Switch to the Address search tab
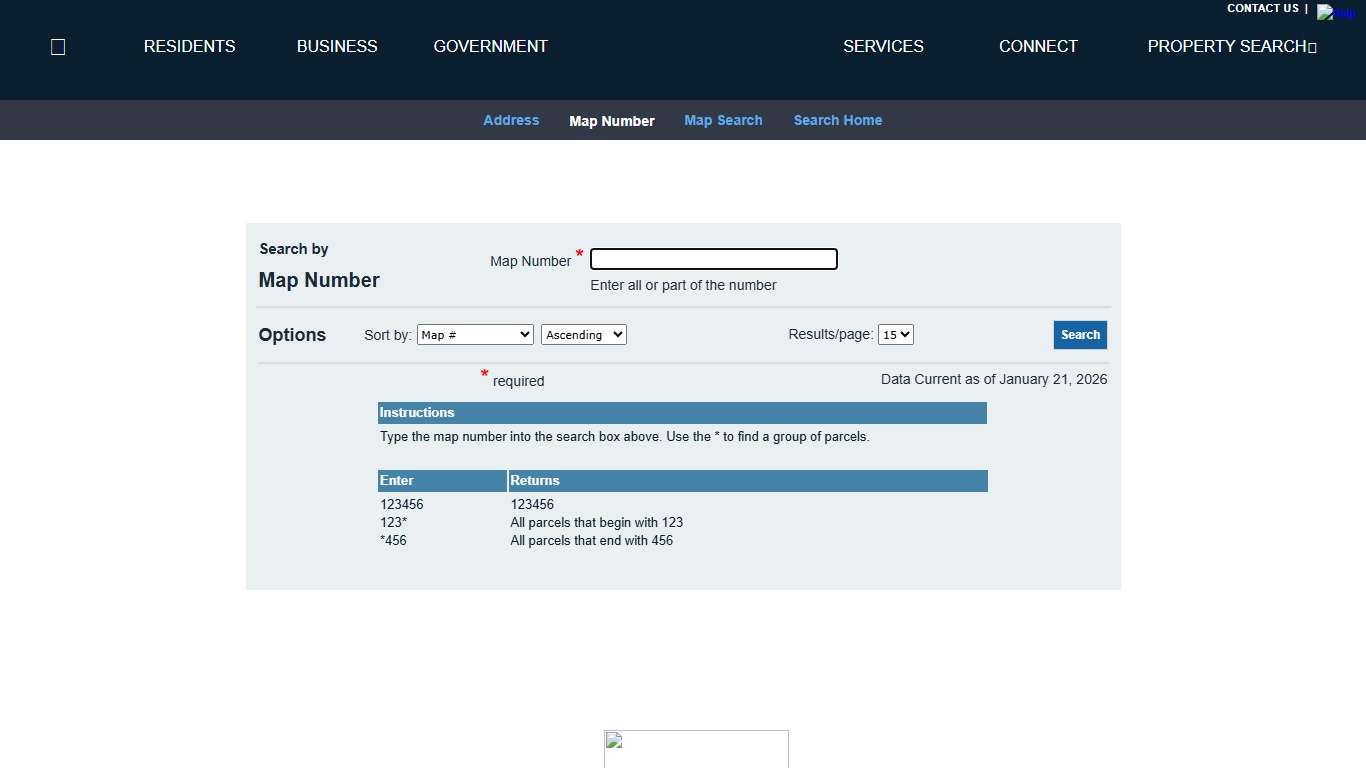Screen dimensions: 1366x768 tap(511, 120)
